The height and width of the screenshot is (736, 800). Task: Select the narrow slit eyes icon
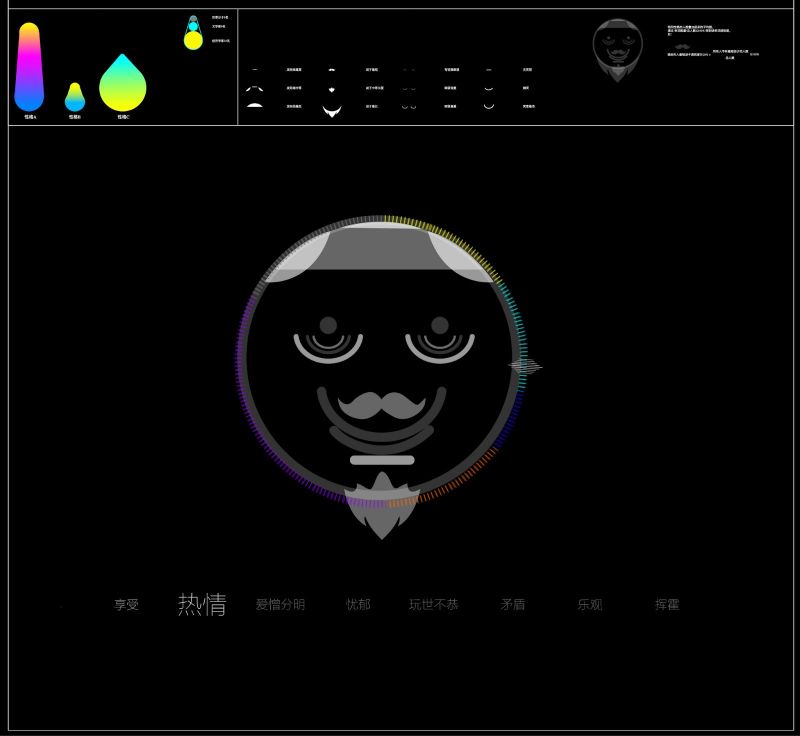pos(408,69)
